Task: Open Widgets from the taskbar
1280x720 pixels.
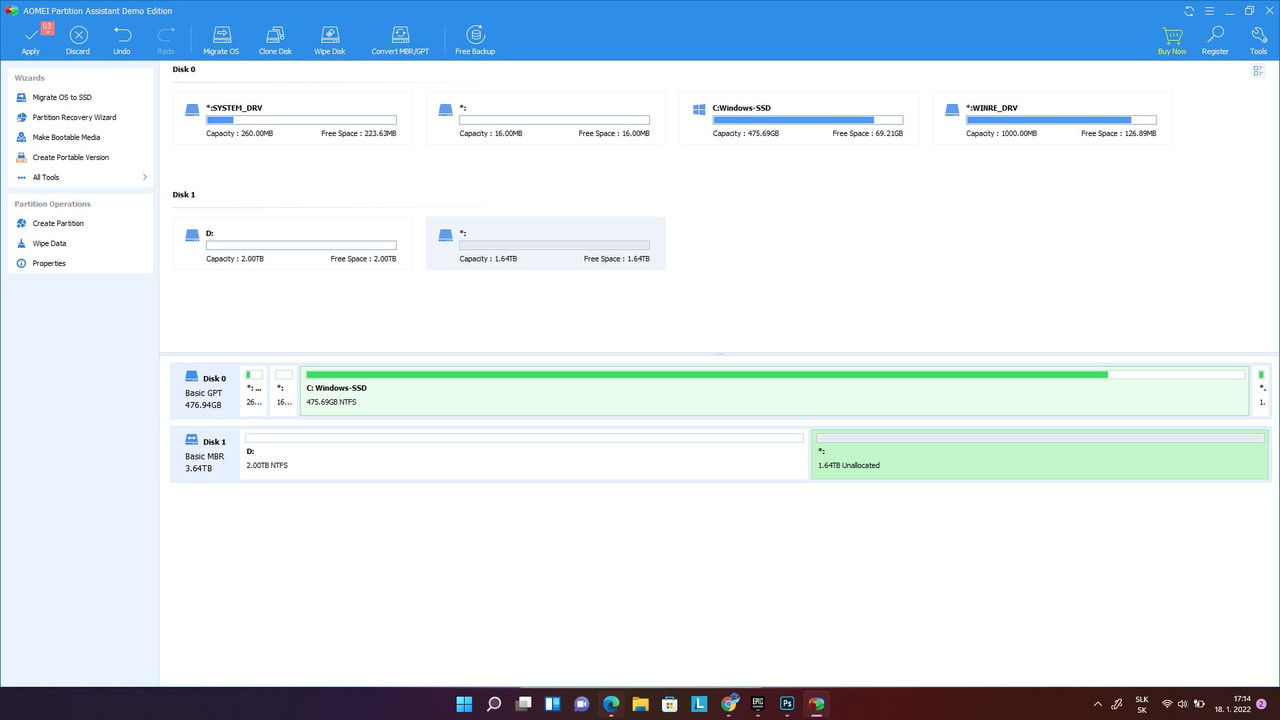Action: [552, 703]
